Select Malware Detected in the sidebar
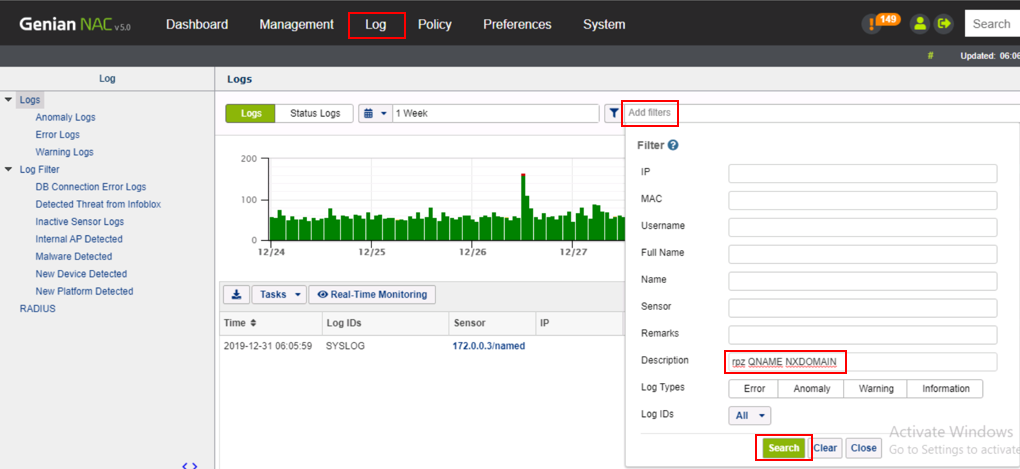The height and width of the screenshot is (469, 1020). pyautogui.click(x=74, y=257)
